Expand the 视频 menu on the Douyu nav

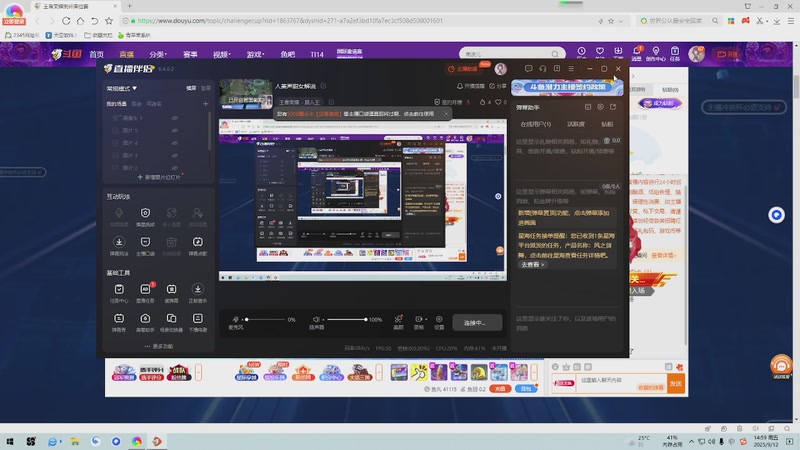pyautogui.click(x=221, y=54)
